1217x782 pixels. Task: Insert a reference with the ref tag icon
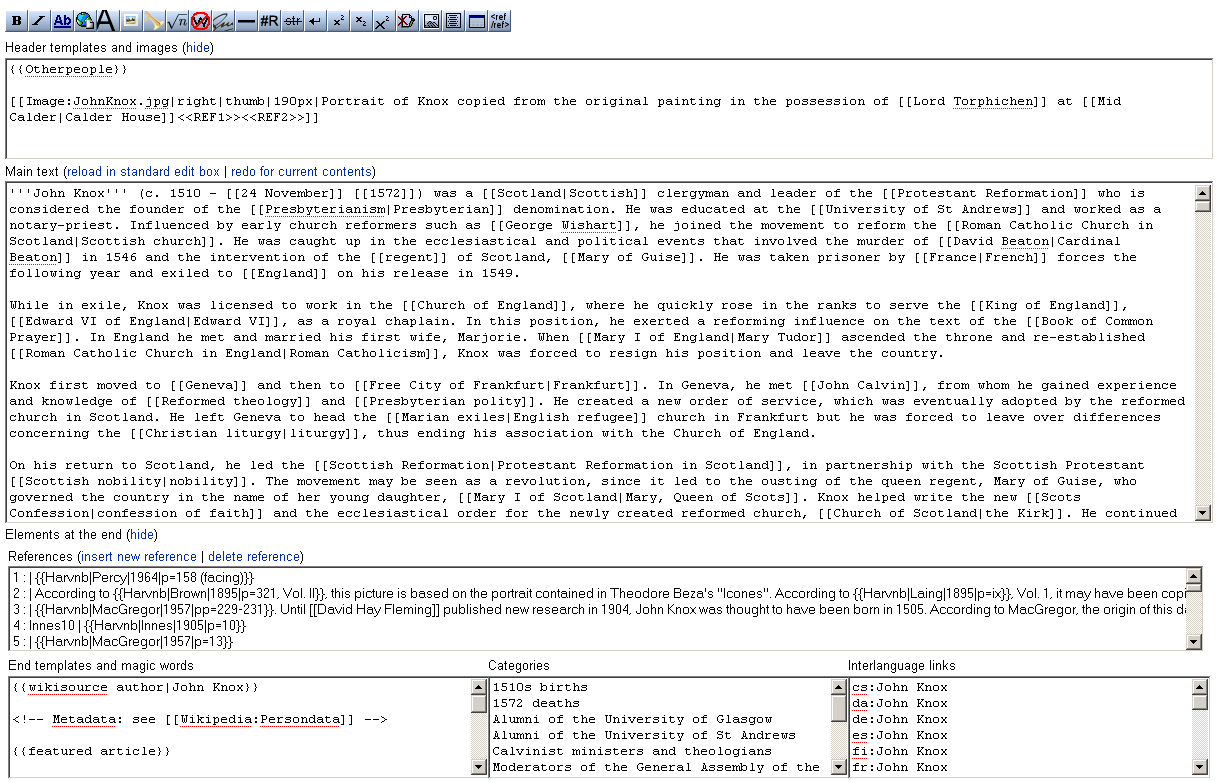499,21
